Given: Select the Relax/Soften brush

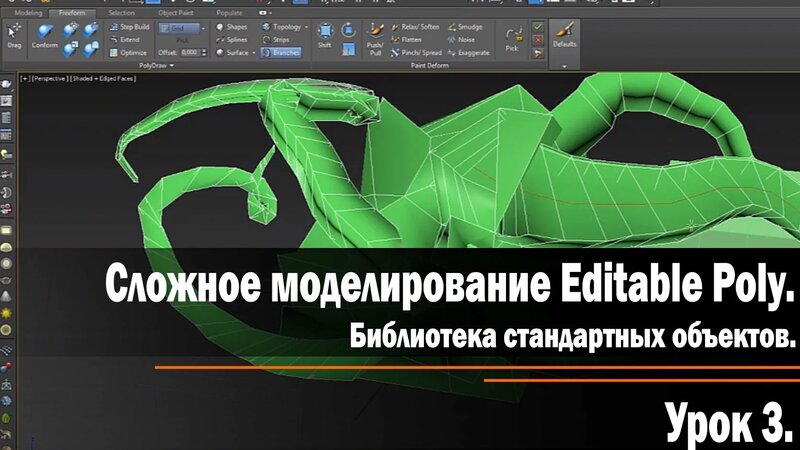Looking at the screenshot, I should click(415, 27).
